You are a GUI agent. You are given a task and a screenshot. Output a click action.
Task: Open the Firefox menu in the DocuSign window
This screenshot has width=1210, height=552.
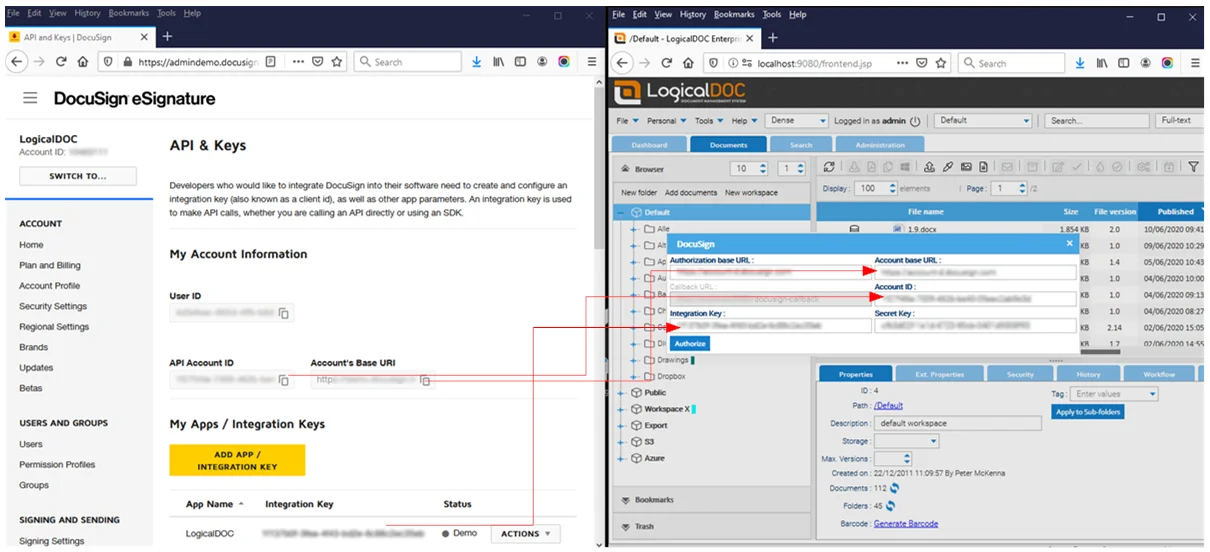click(x=592, y=61)
